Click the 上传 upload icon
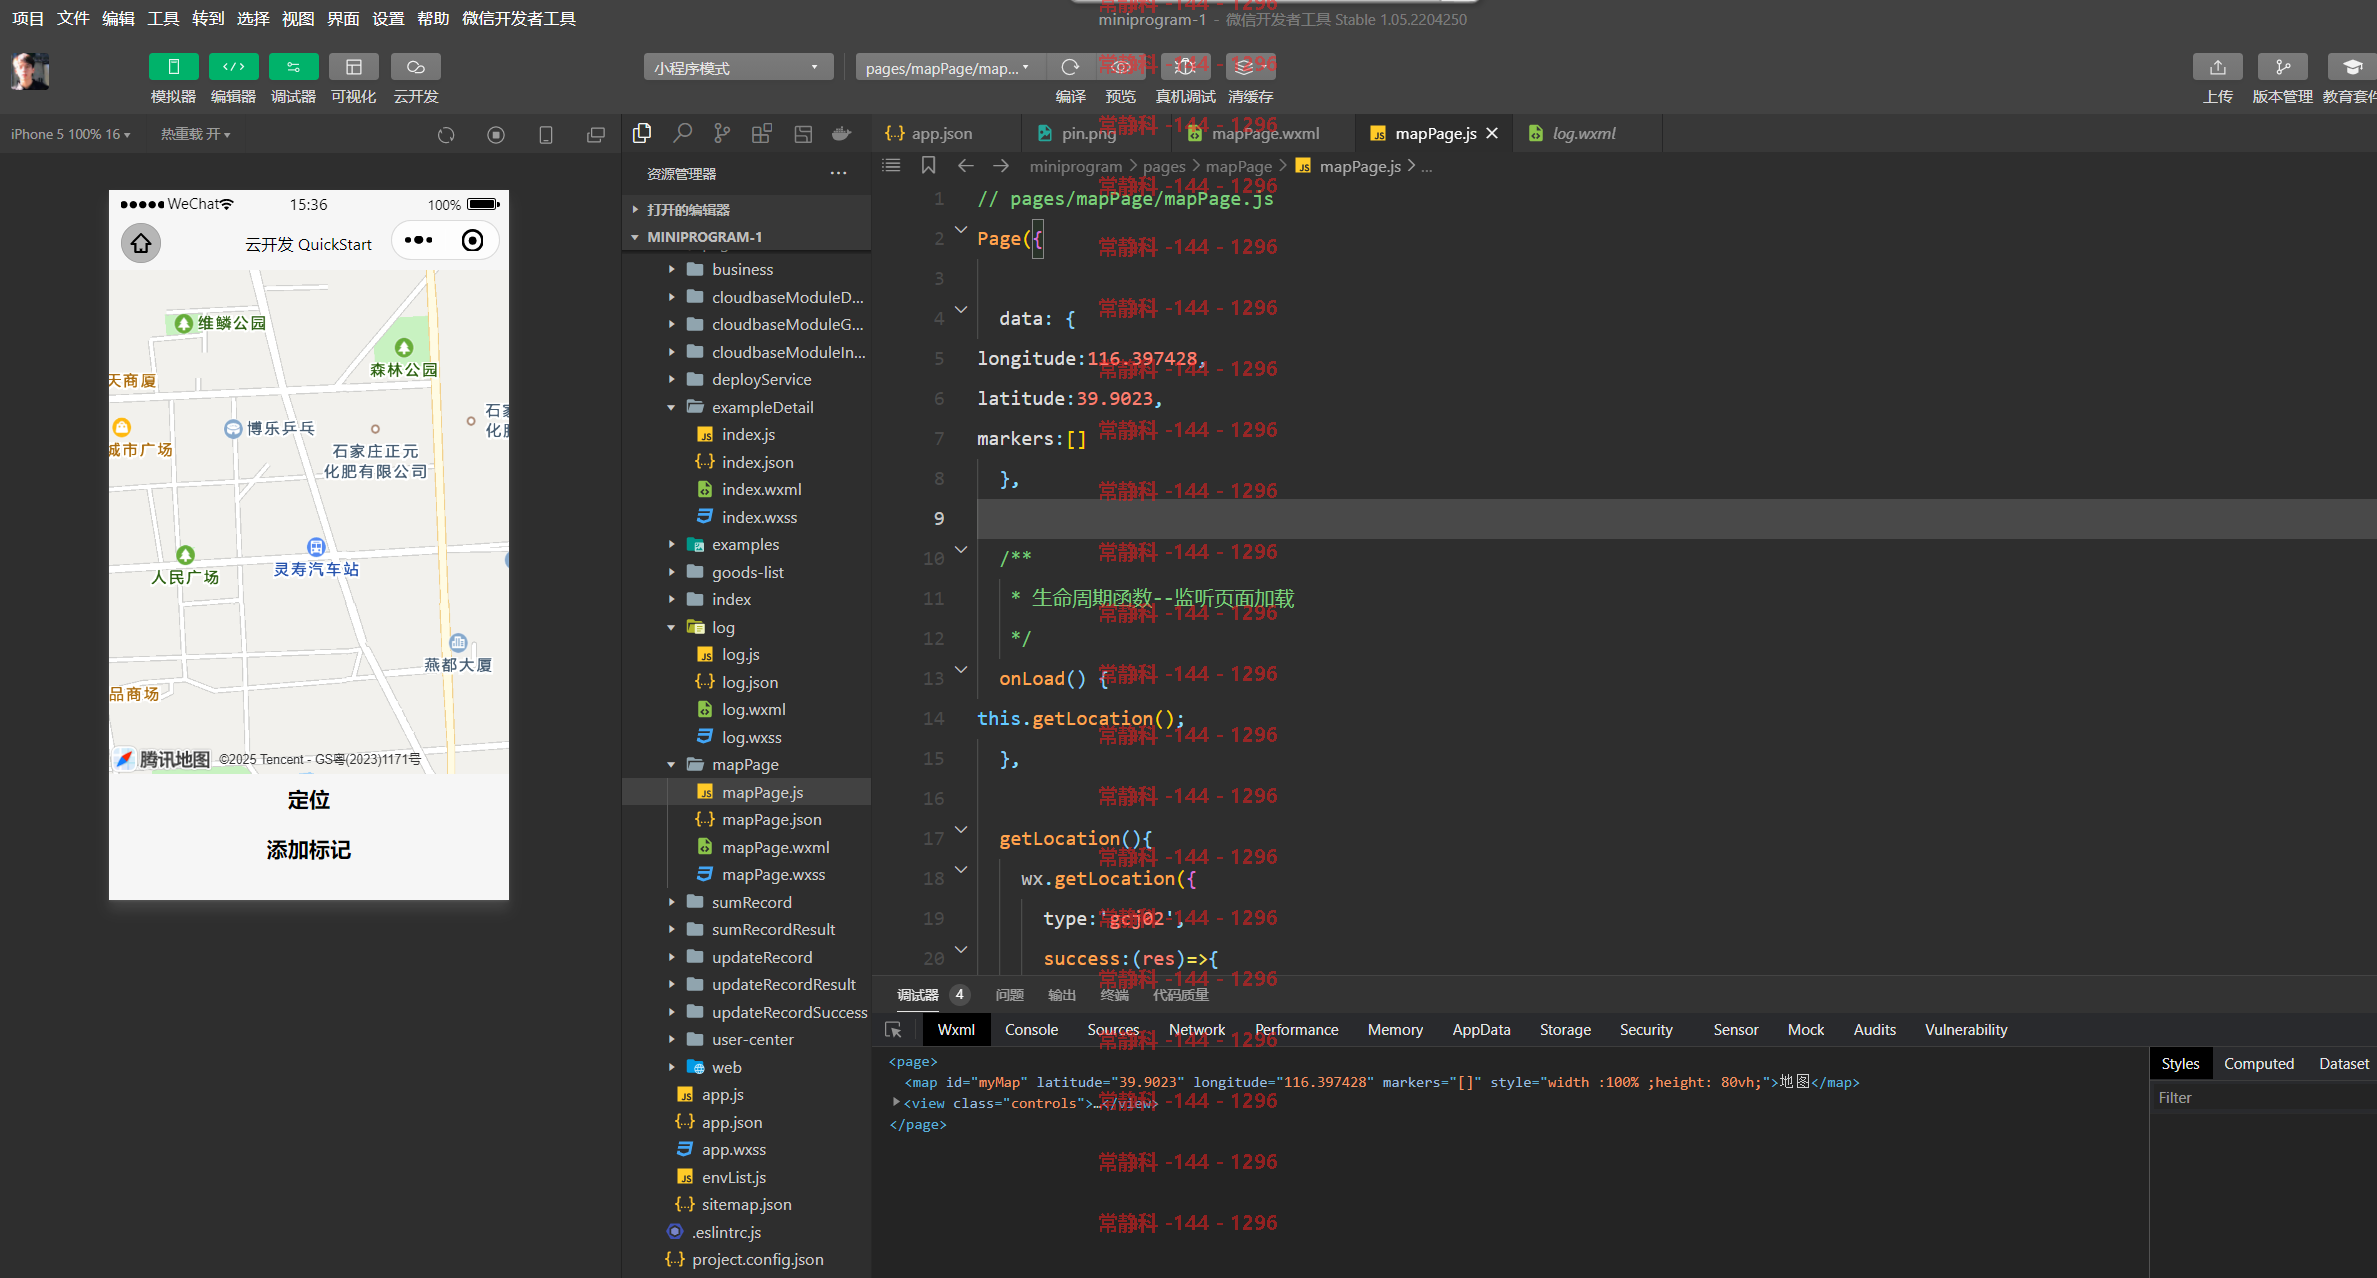Image resolution: width=2377 pixels, height=1278 pixels. click(x=2217, y=67)
